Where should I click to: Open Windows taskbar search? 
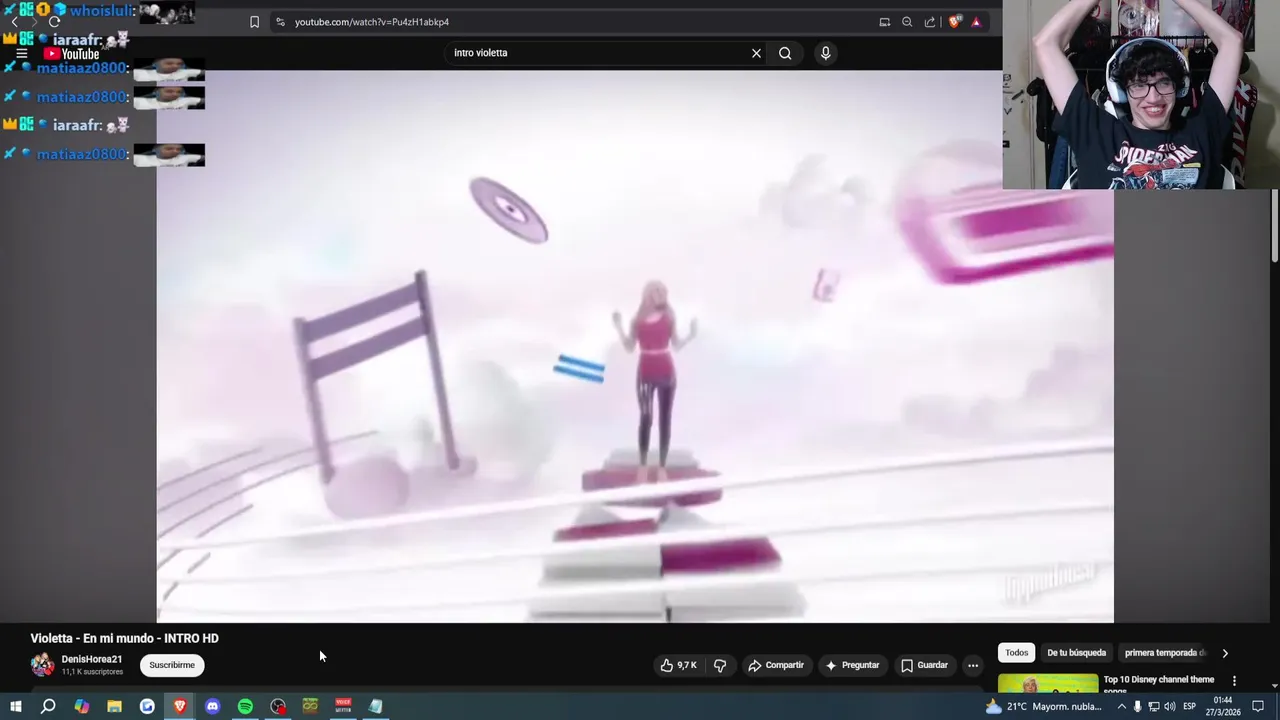click(x=47, y=706)
